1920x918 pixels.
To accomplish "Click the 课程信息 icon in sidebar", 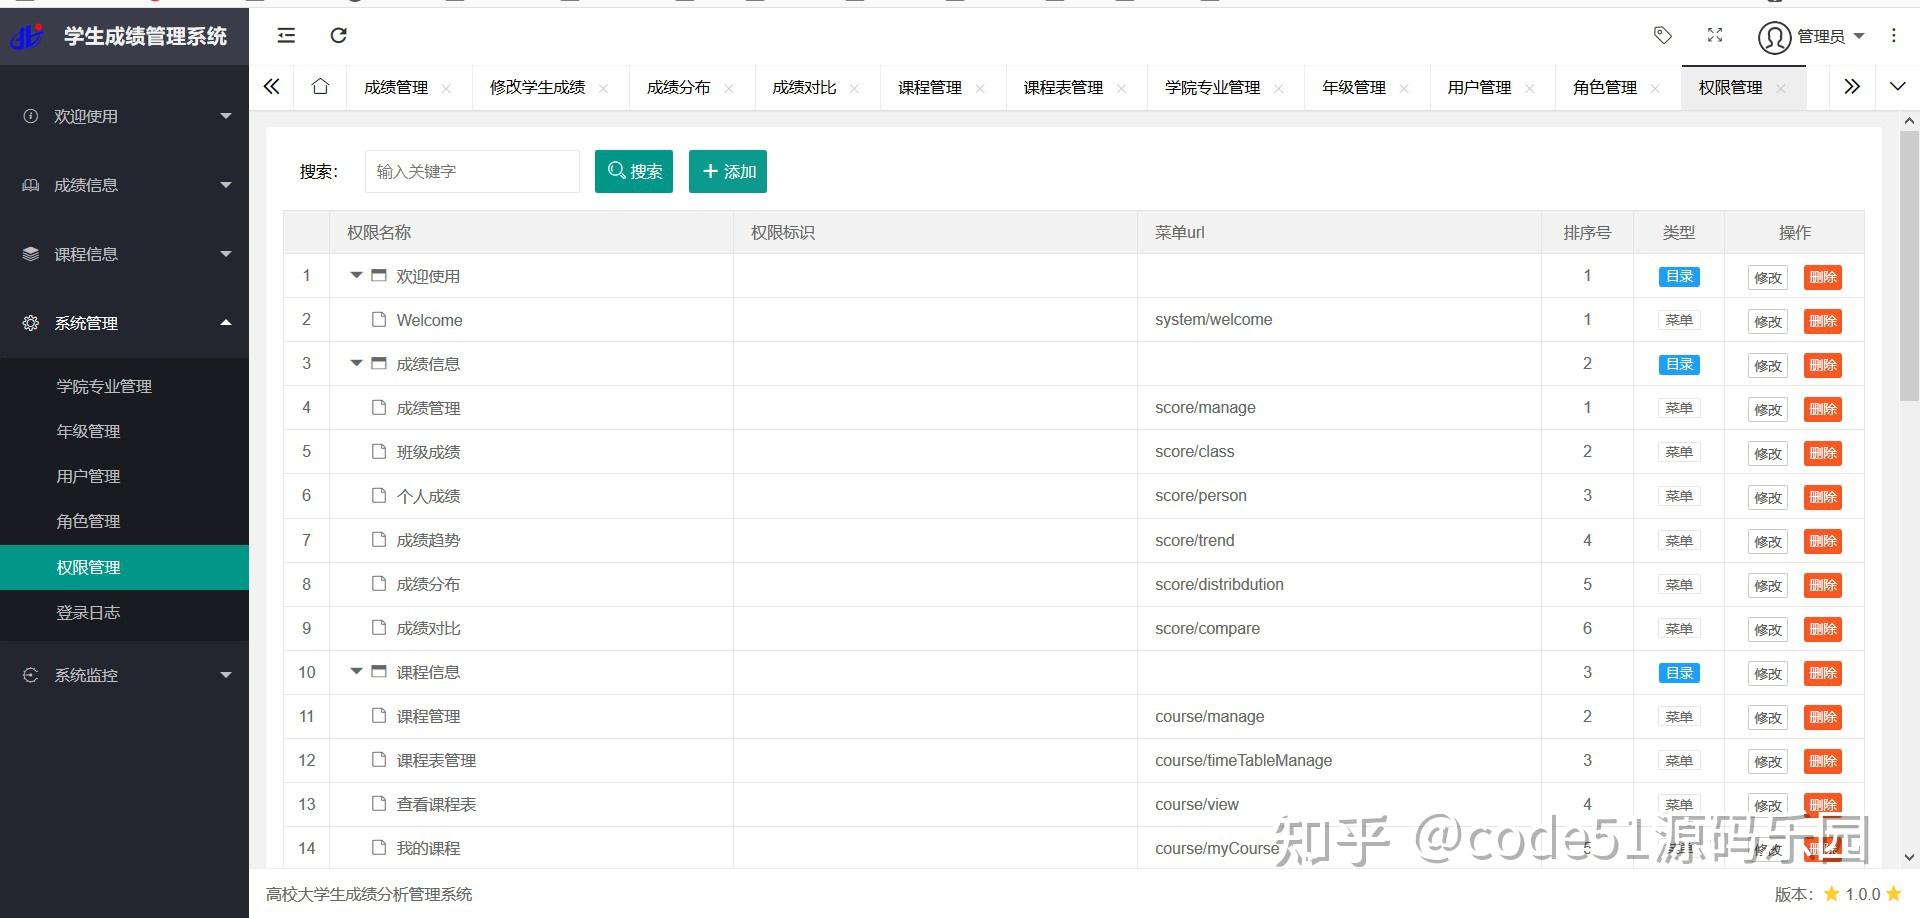I will (x=29, y=254).
